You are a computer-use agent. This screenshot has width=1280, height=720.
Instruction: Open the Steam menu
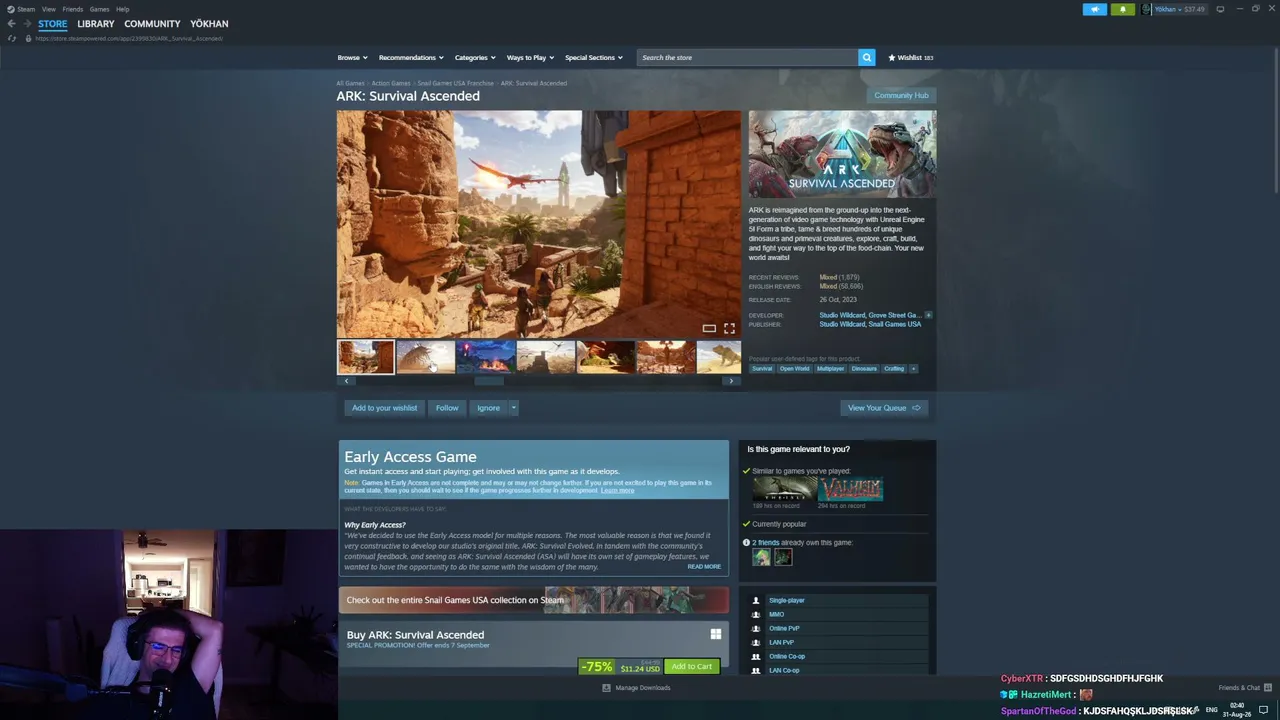coord(21,9)
